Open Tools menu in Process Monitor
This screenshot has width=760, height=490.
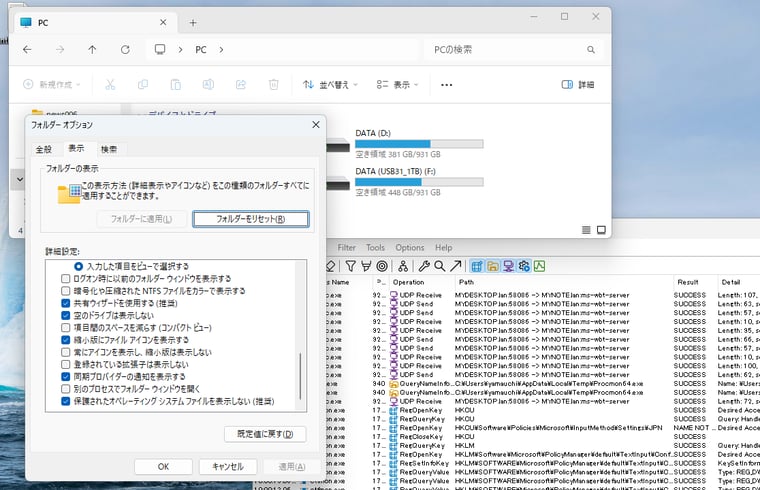click(x=375, y=248)
